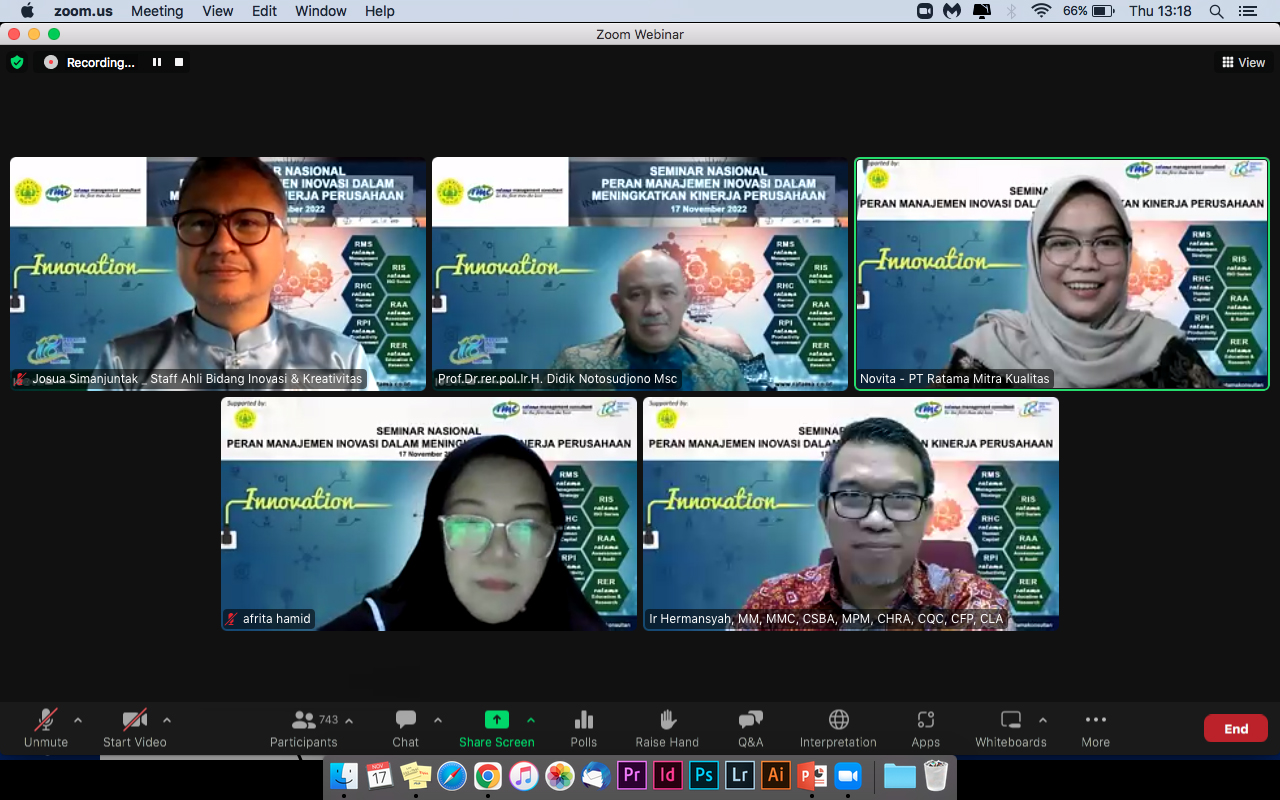Click the Unmute microphone icon
Image resolution: width=1280 pixels, height=800 pixels.
[46, 719]
